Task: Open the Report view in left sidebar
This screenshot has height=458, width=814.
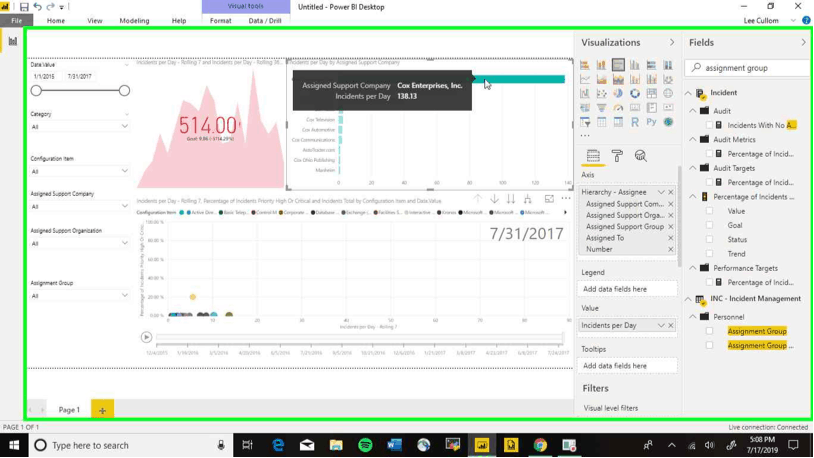Action: (x=12, y=41)
